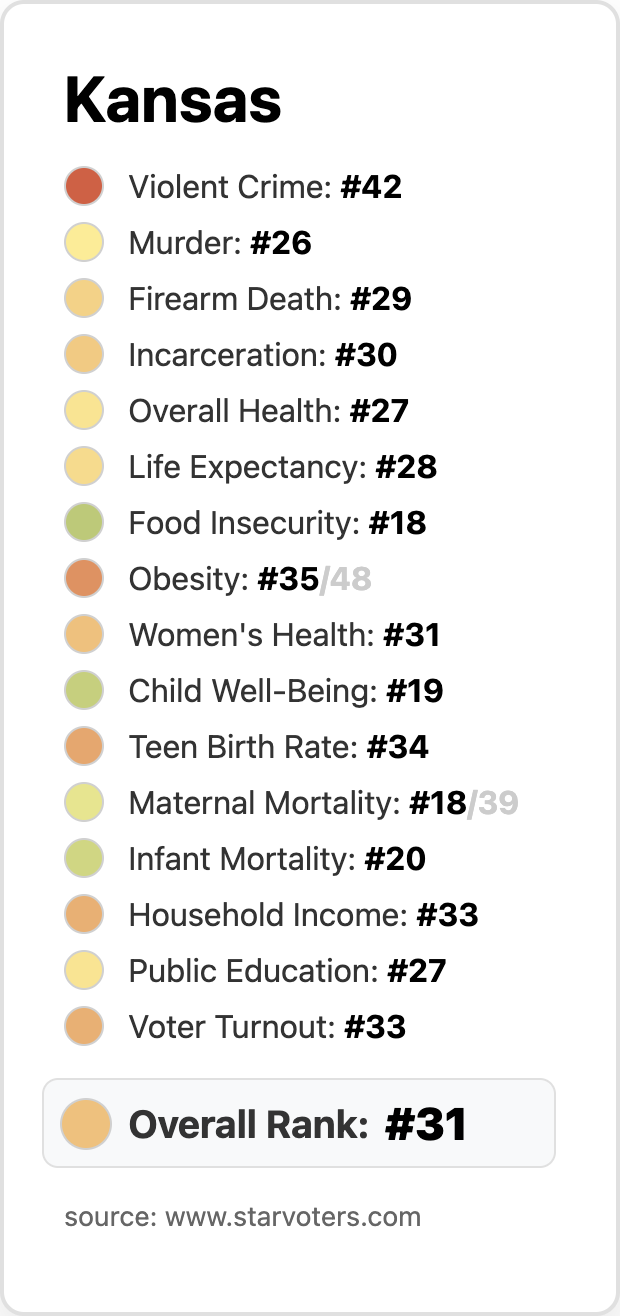Select the Maternal Mortality #18 entry
620x1316 pixels.
[x=297, y=803]
